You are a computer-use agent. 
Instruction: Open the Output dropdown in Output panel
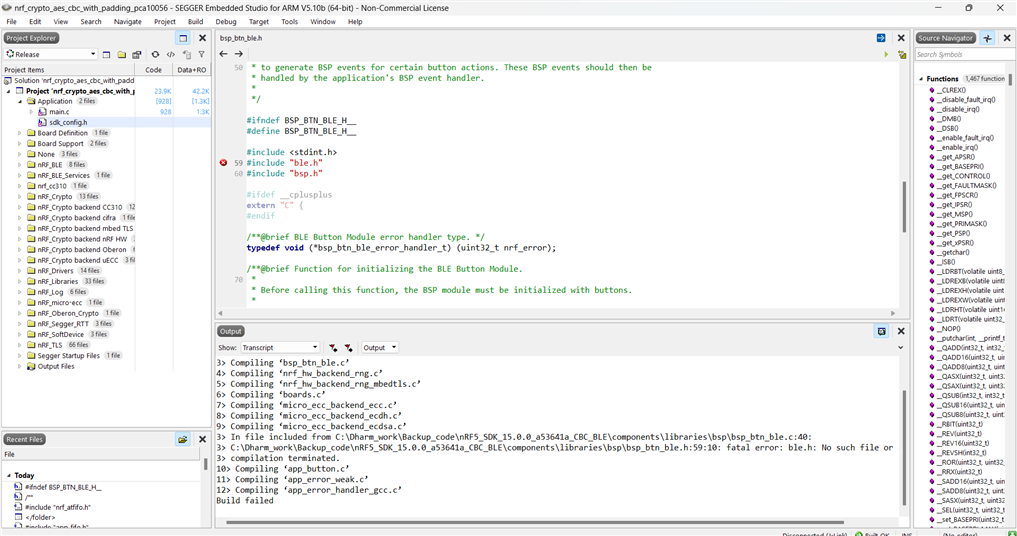tap(379, 348)
